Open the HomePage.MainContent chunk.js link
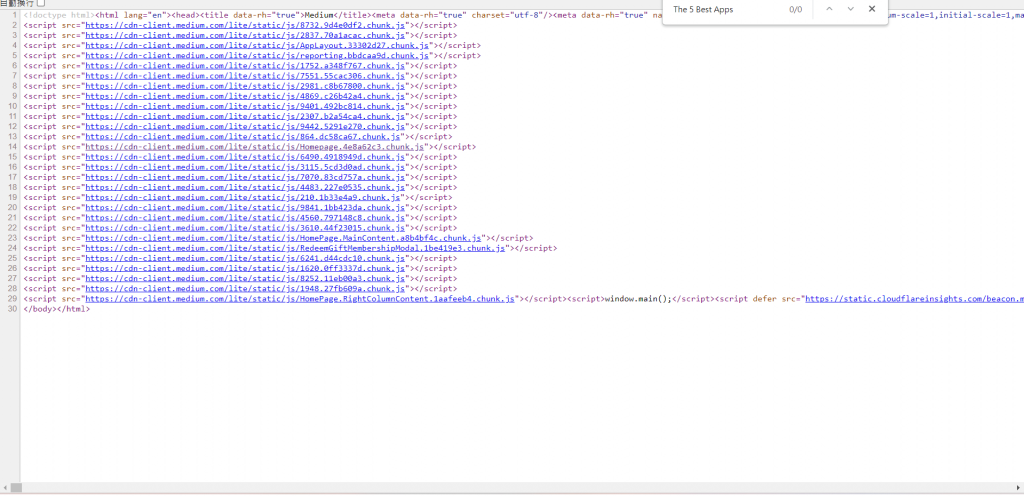 tap(283, 238)
